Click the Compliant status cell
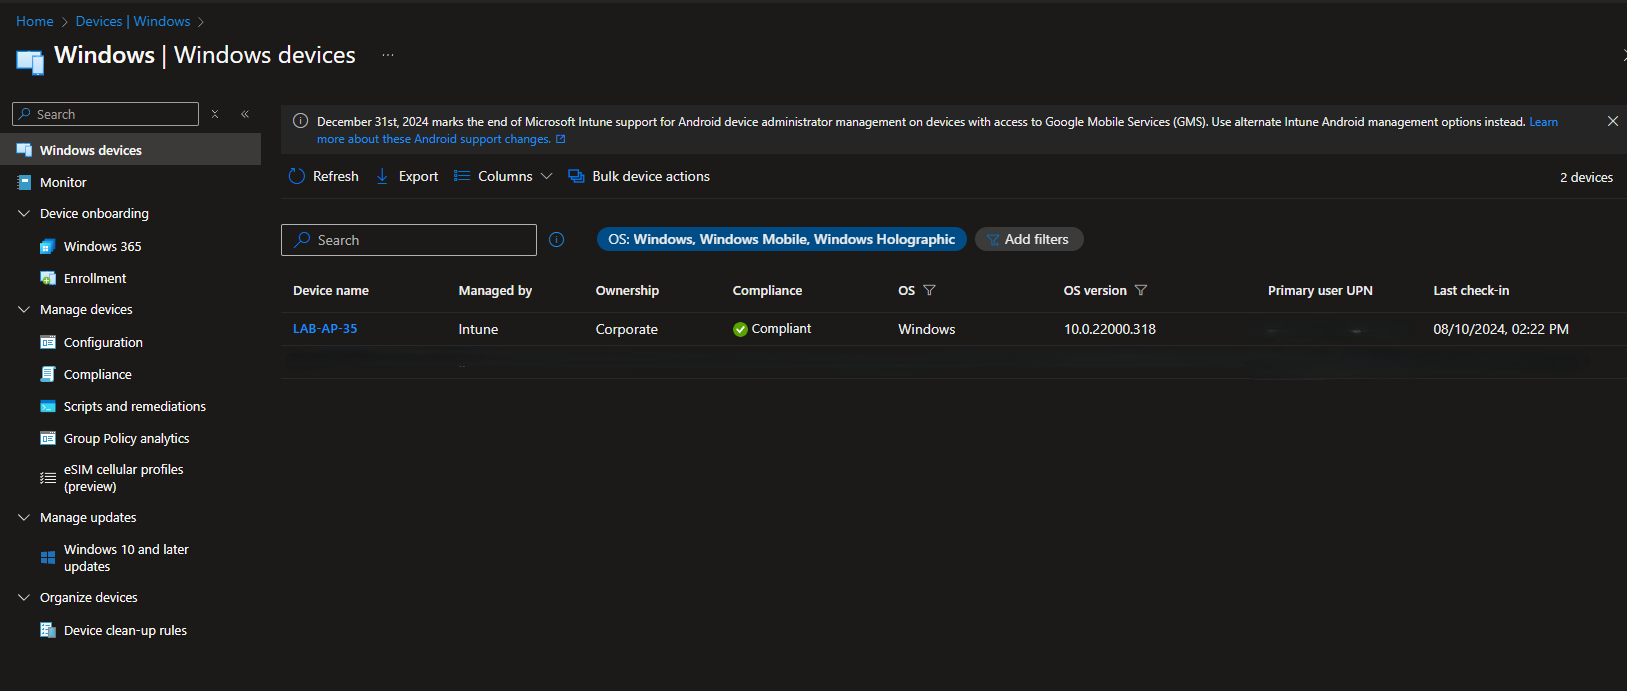 coord(772,329)
